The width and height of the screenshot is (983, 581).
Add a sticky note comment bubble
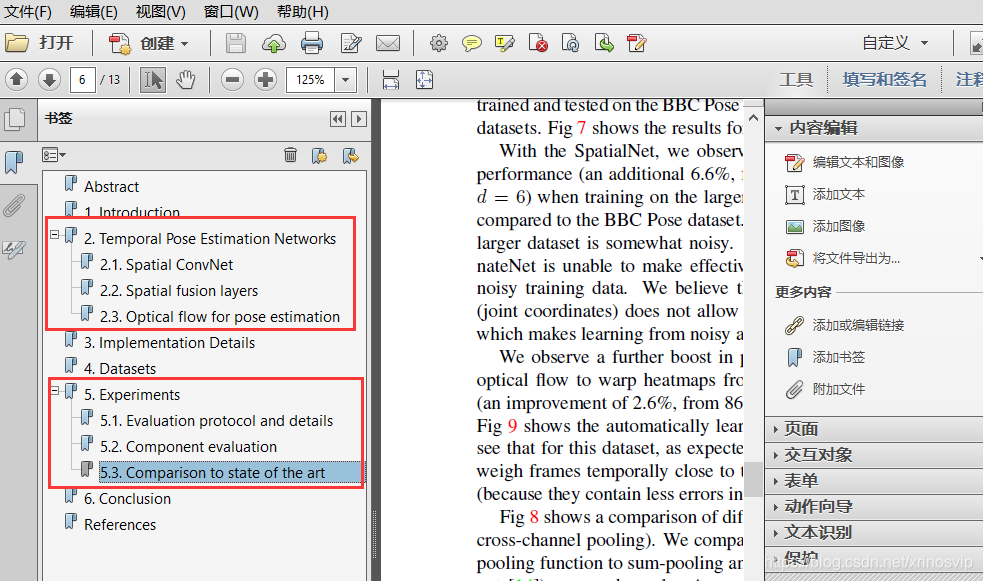pyautogui.click(x=471, y=43)
